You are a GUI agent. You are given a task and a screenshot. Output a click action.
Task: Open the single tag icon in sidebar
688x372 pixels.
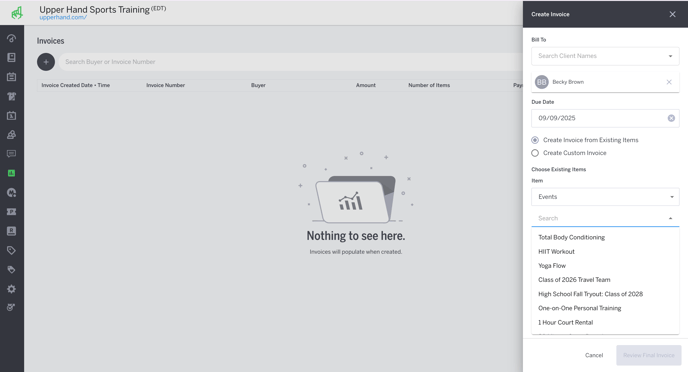12,250
